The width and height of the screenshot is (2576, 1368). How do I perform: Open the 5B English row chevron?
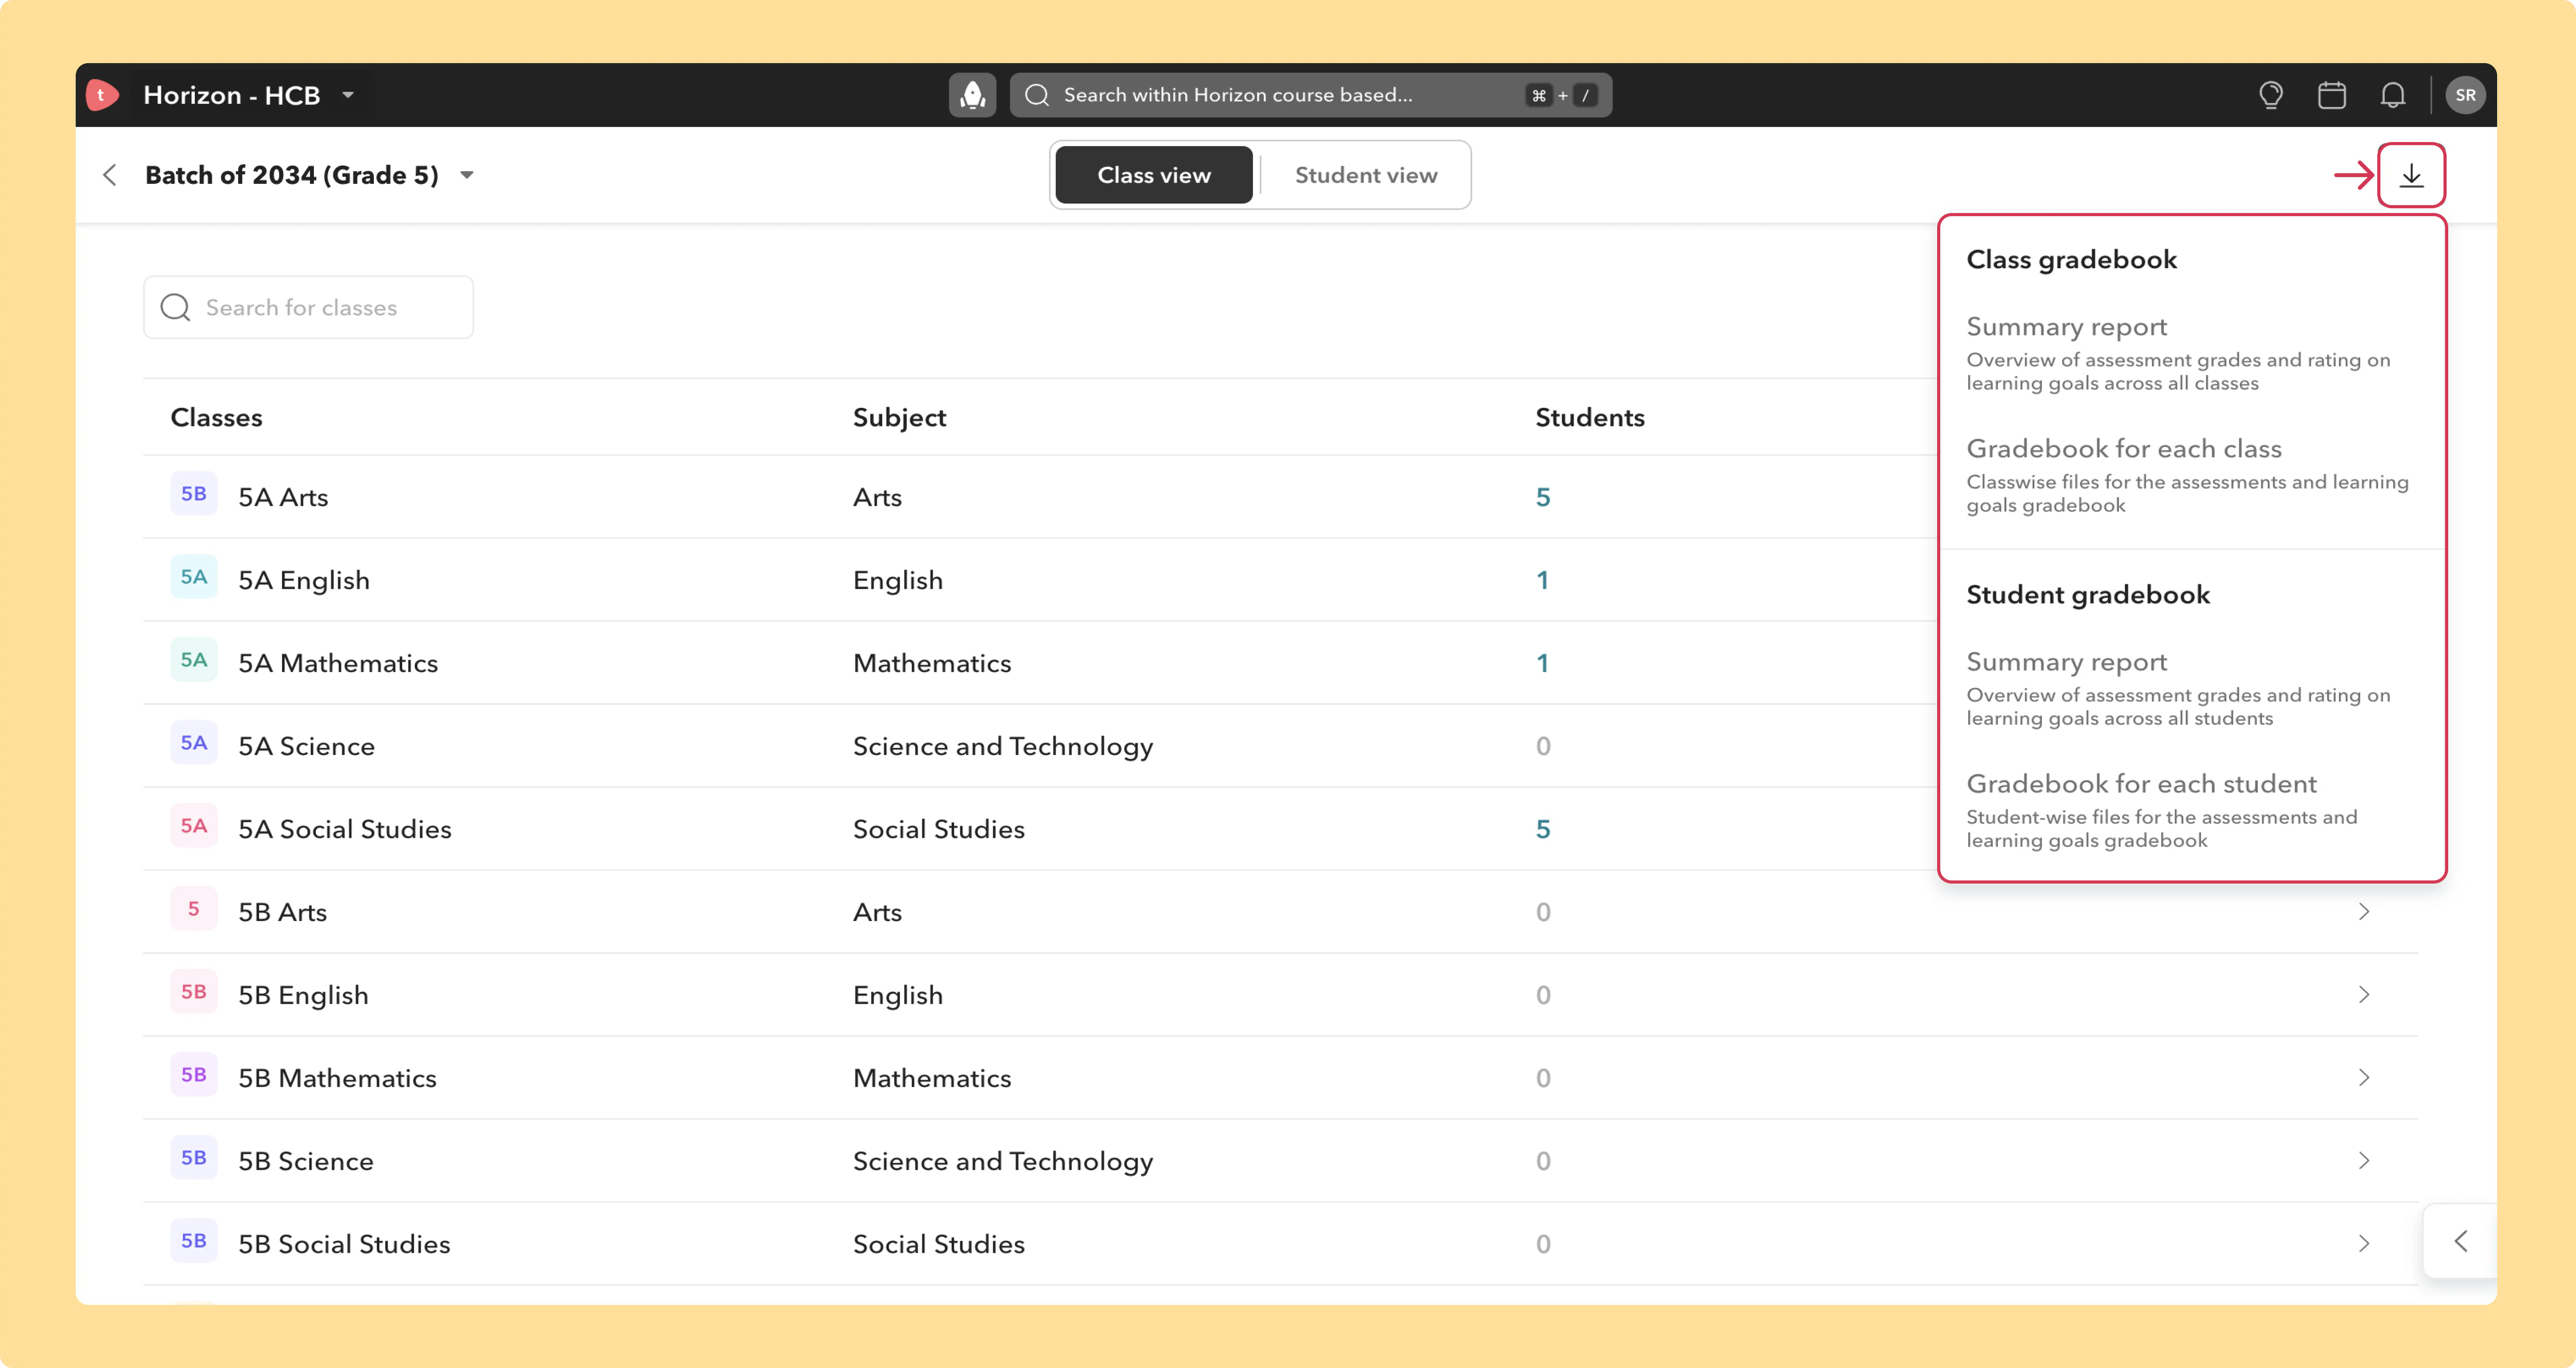pos(2364,994)
